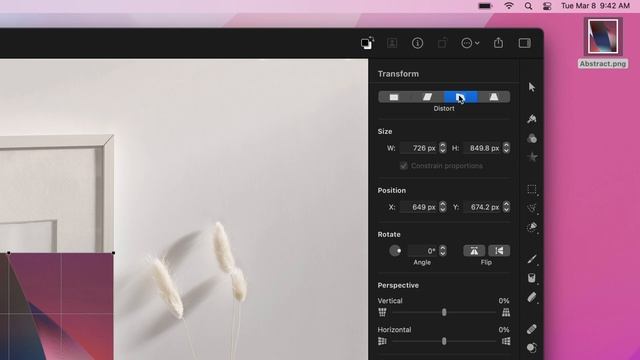Click the Vertical perspective right grid icon
The image size is (640, 360).
506,312
